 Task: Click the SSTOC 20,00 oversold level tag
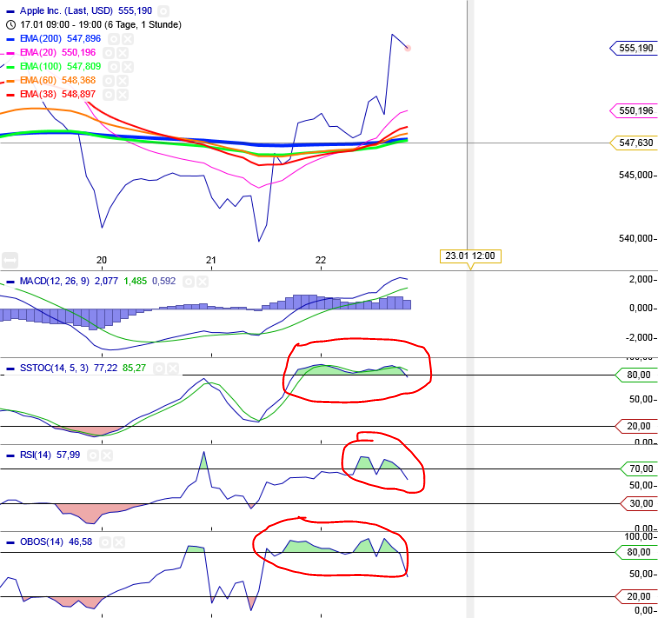pos(636,427)
